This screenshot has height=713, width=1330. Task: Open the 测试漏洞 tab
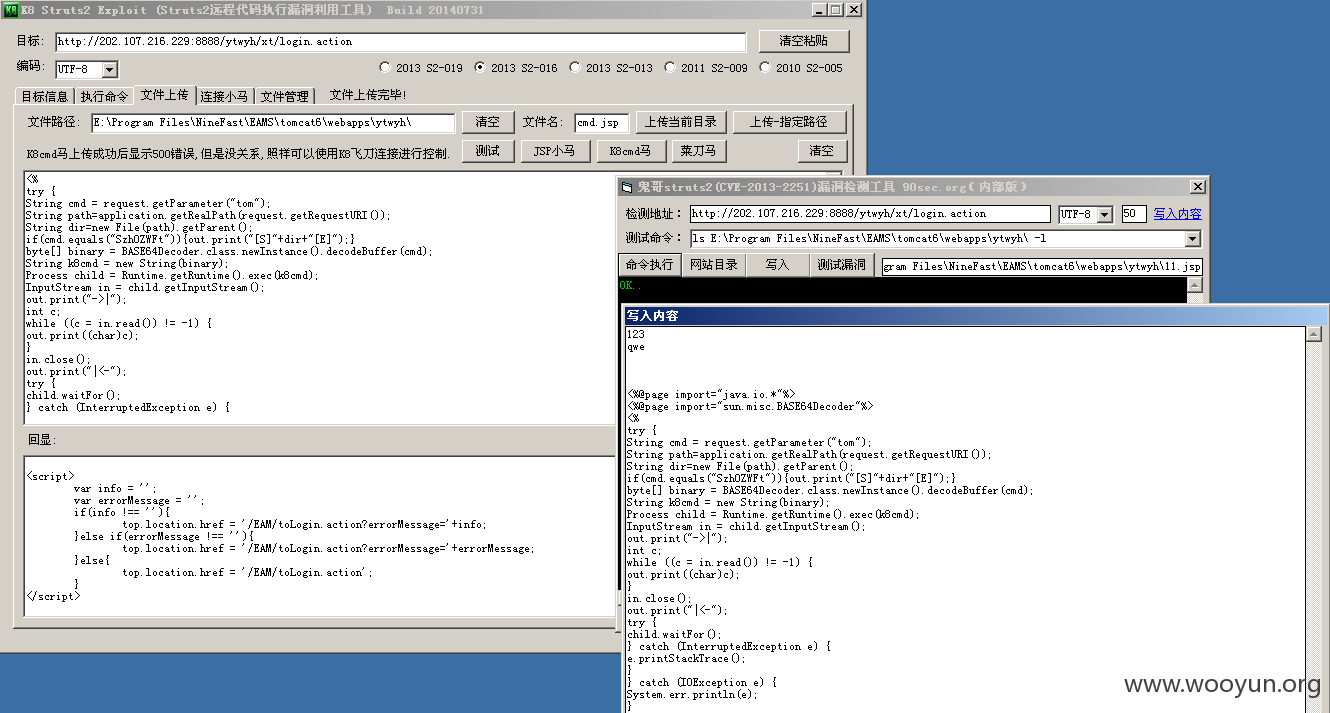coord(841,265)
